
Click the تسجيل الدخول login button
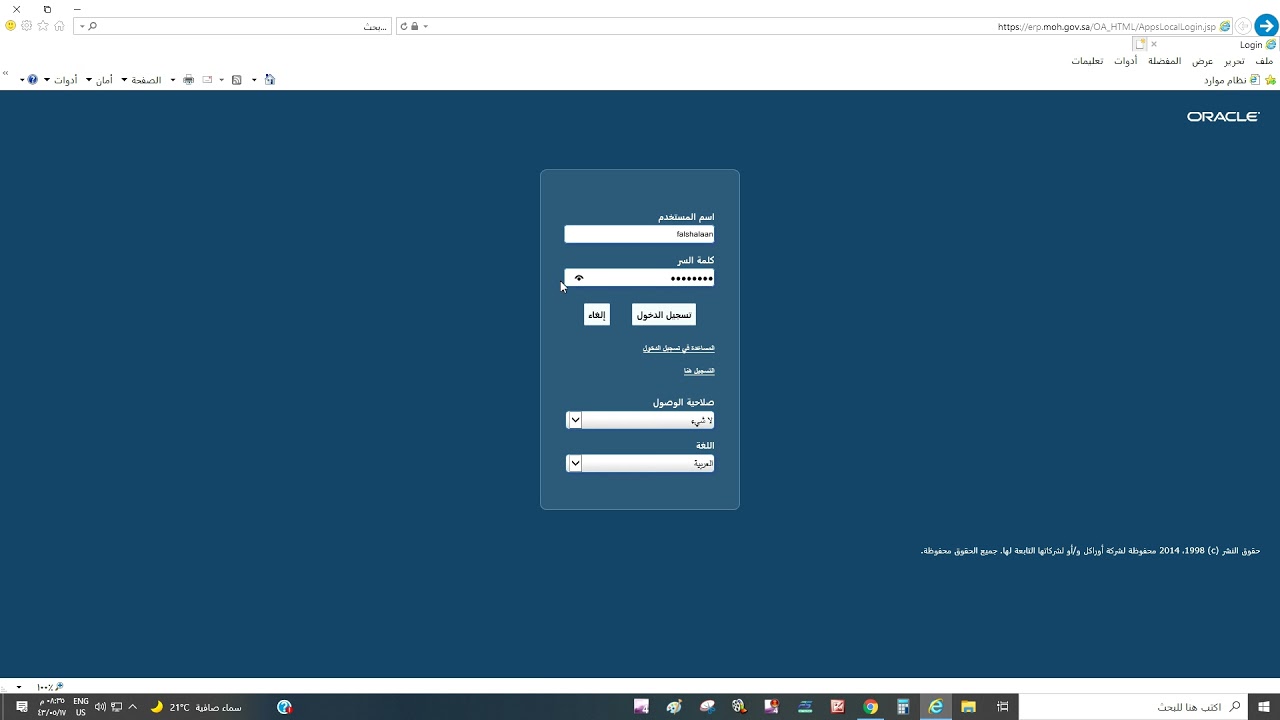664,315
